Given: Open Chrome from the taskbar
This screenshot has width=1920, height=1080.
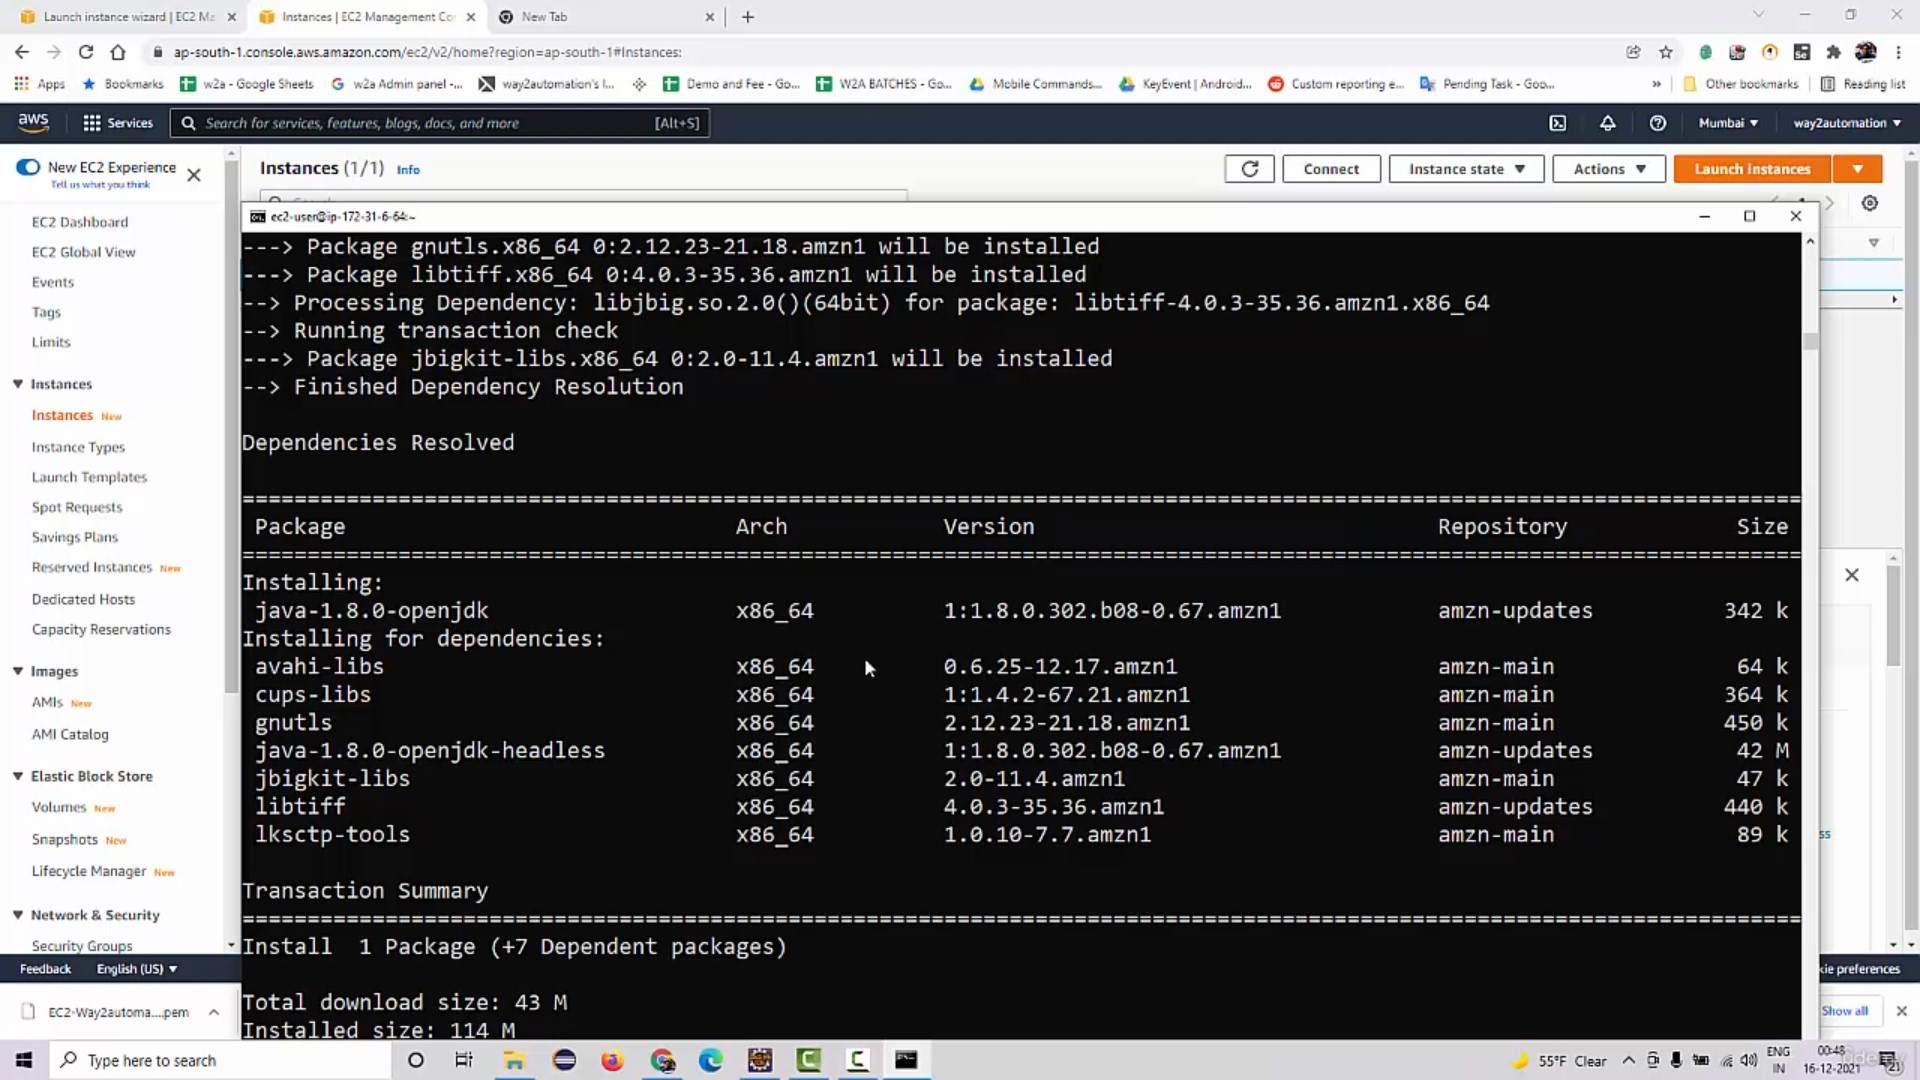Looking at the screenshot, I should (x=662, y=1060).
